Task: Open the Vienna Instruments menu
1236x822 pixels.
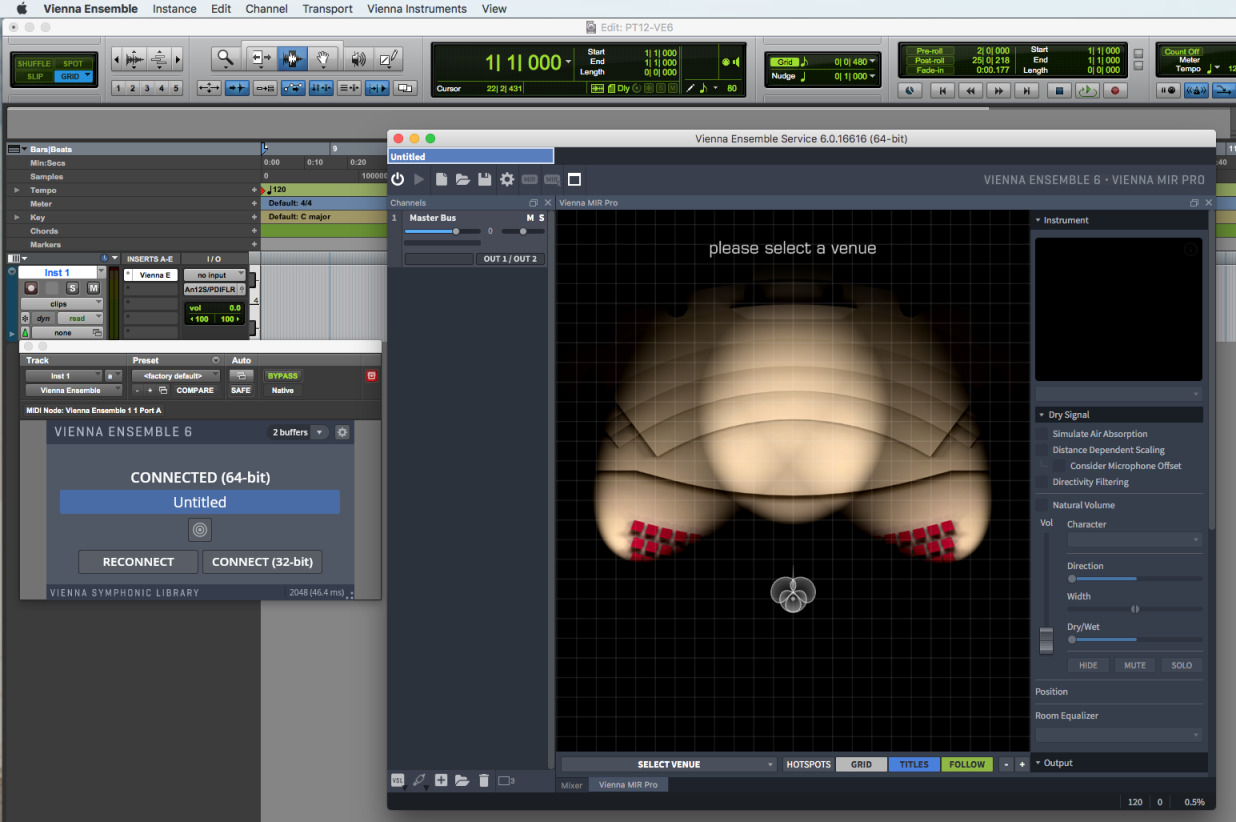Action: point(417,9)
